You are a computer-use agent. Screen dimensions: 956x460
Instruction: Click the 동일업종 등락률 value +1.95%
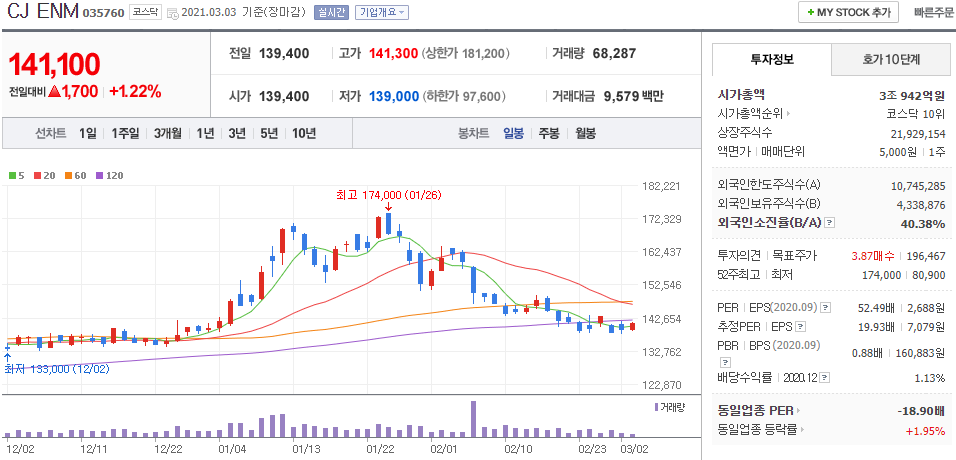click(926, 431)
